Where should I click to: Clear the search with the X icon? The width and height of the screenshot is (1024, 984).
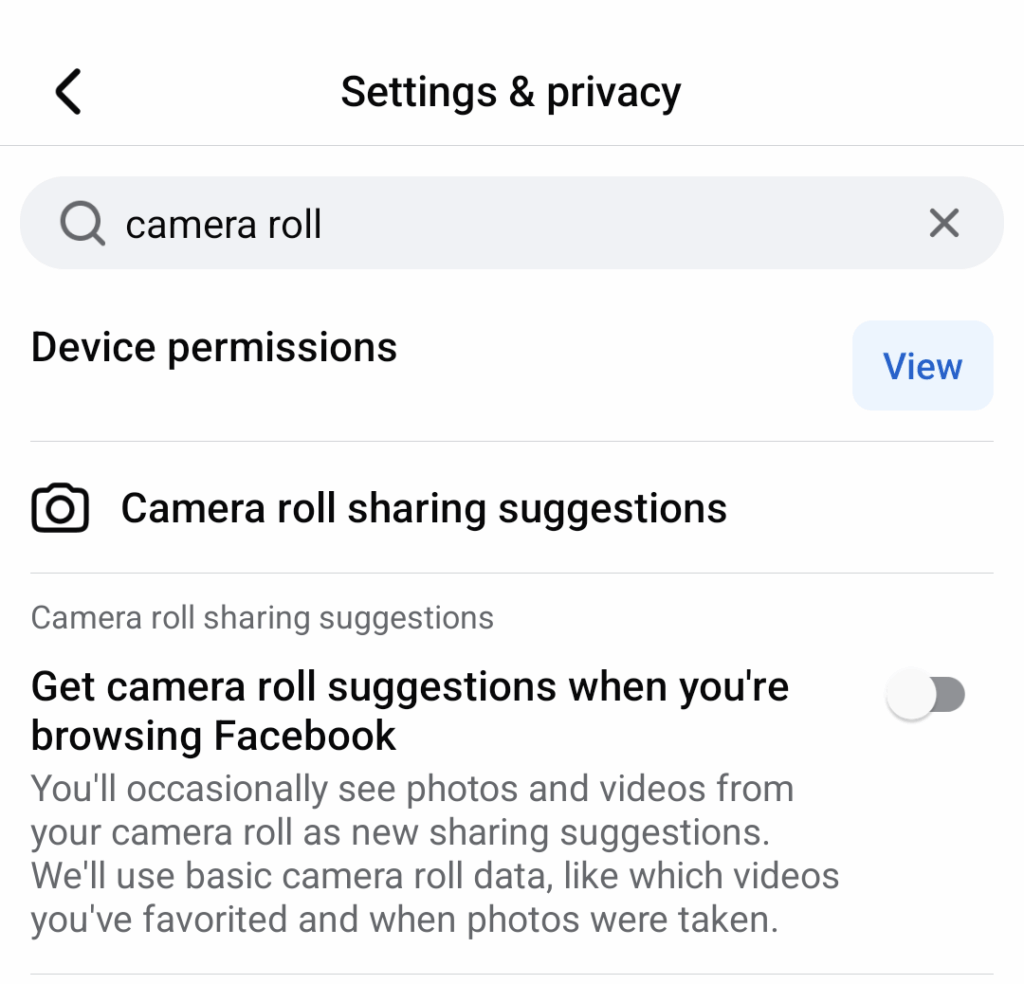(x=943, y=223)
